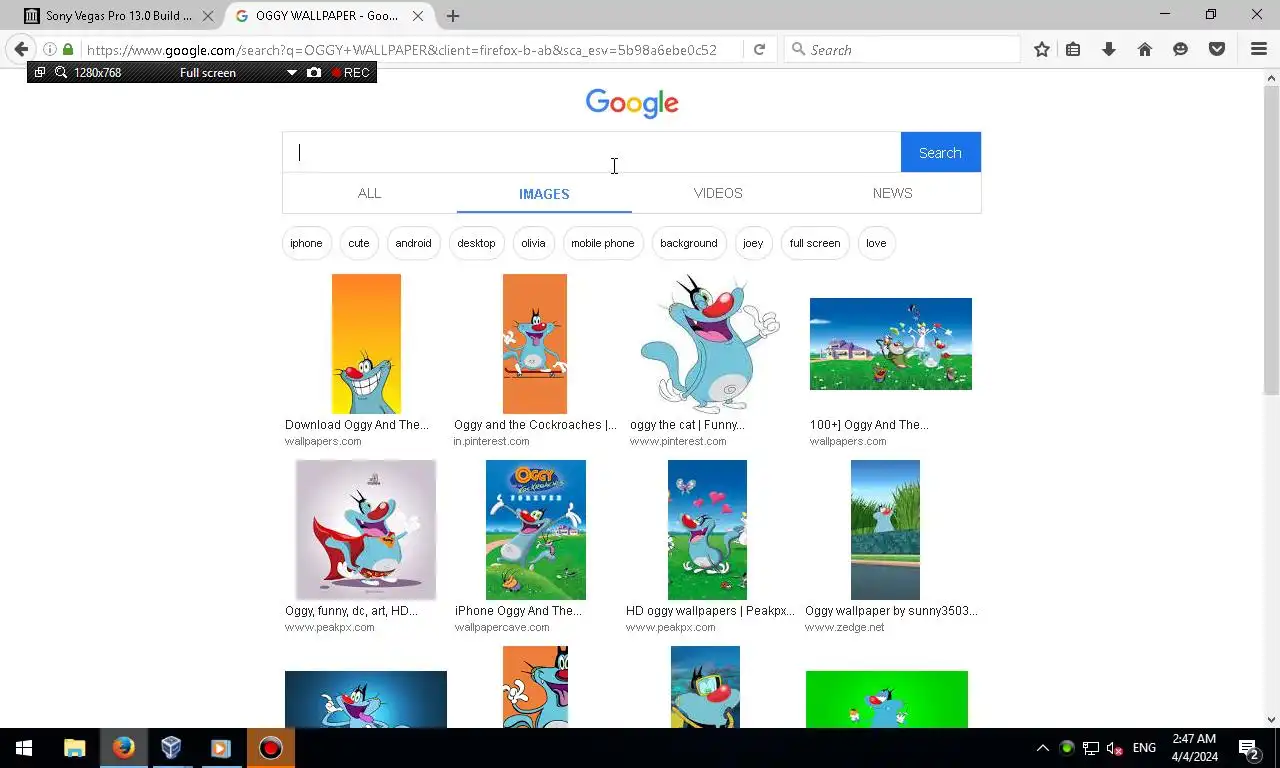Viewport: 1280px width, 768px height.
Task: Show hidden system tray icons
Action: pos(1043,748)
